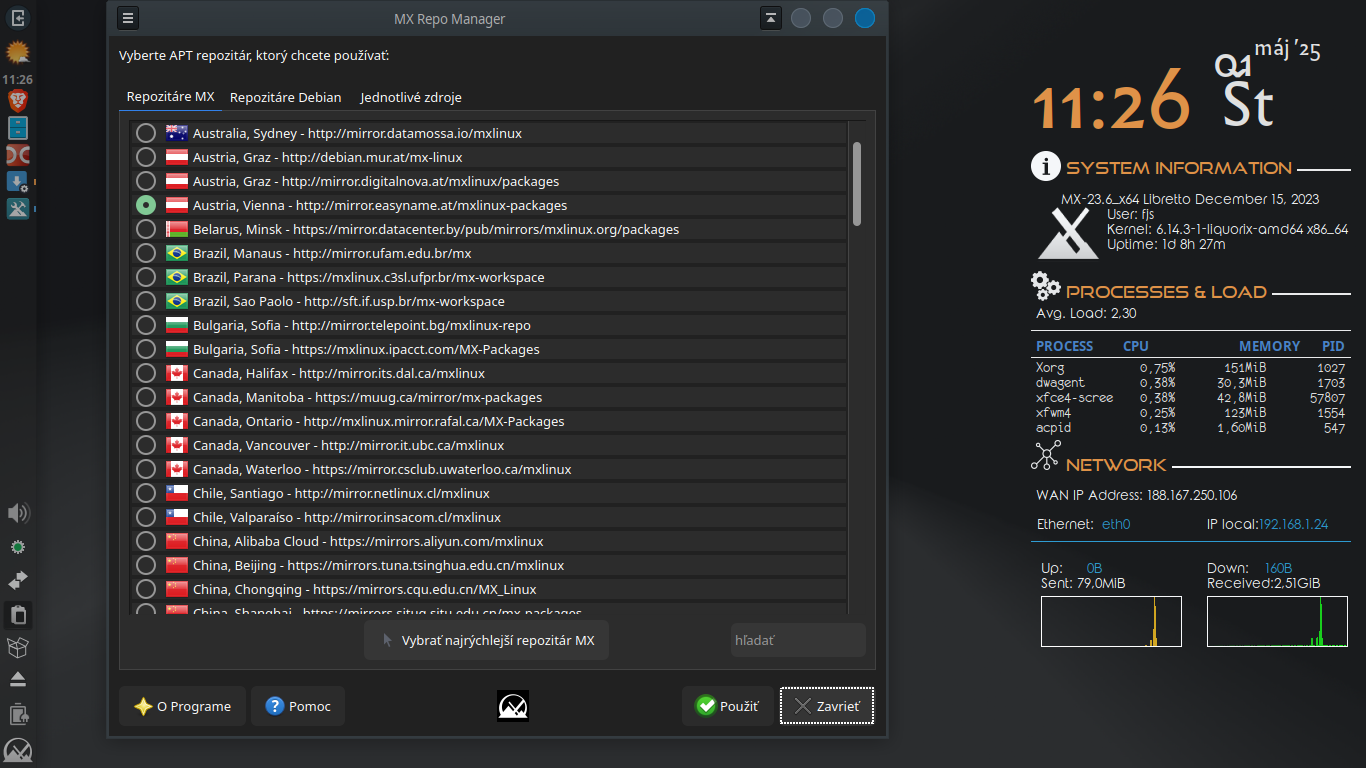This screenshot has width=1366, height=768.
Task: Click the Brazil flag beside the Manaus mirror
Action: 177,253
